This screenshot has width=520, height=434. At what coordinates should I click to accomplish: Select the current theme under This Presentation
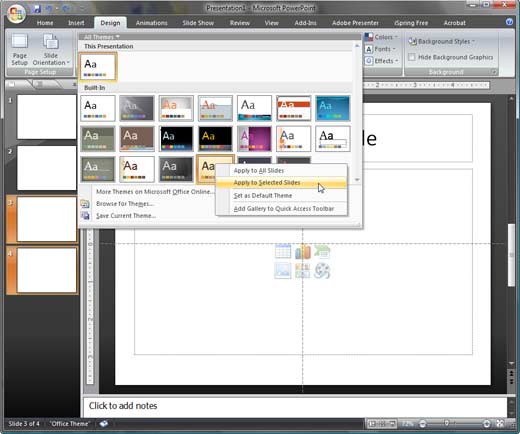tap(98, 67)
